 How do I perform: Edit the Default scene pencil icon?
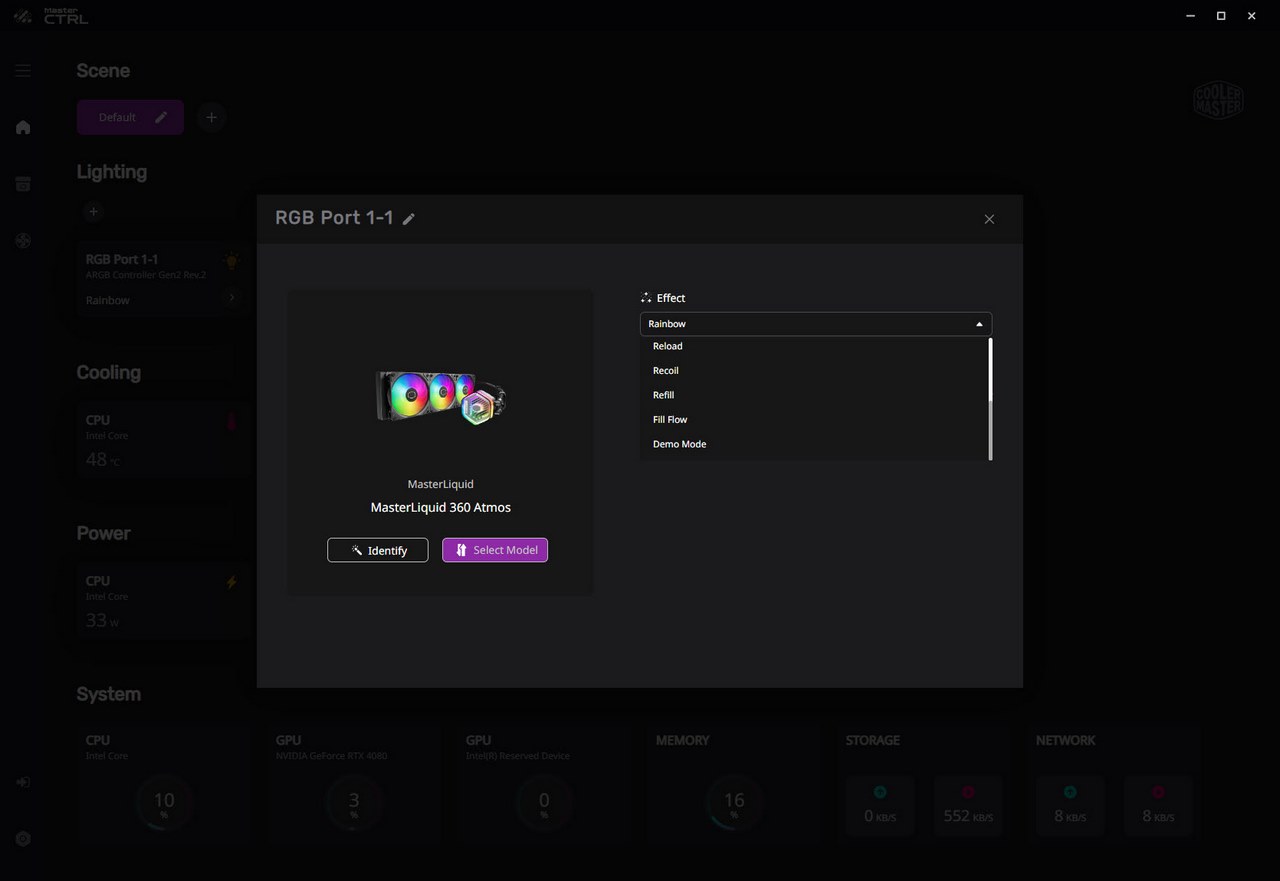coord(161,117)
